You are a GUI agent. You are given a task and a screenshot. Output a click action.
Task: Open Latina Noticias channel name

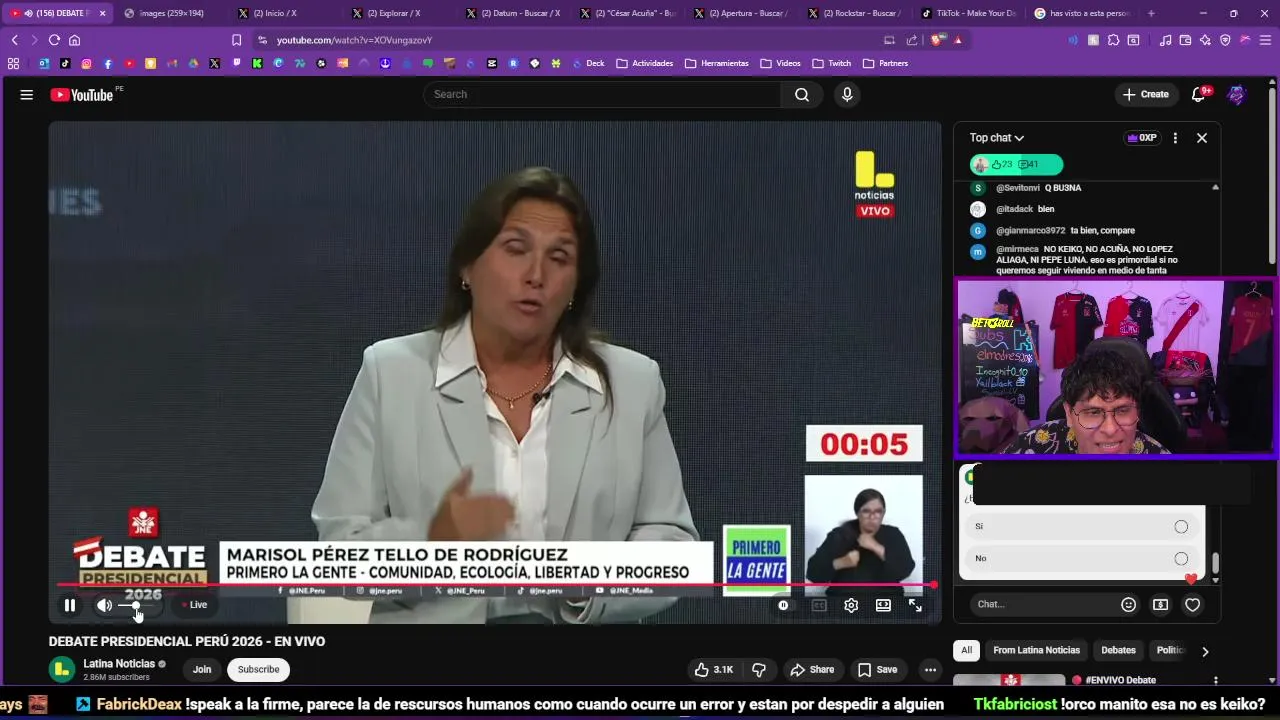tap(119, 663)
